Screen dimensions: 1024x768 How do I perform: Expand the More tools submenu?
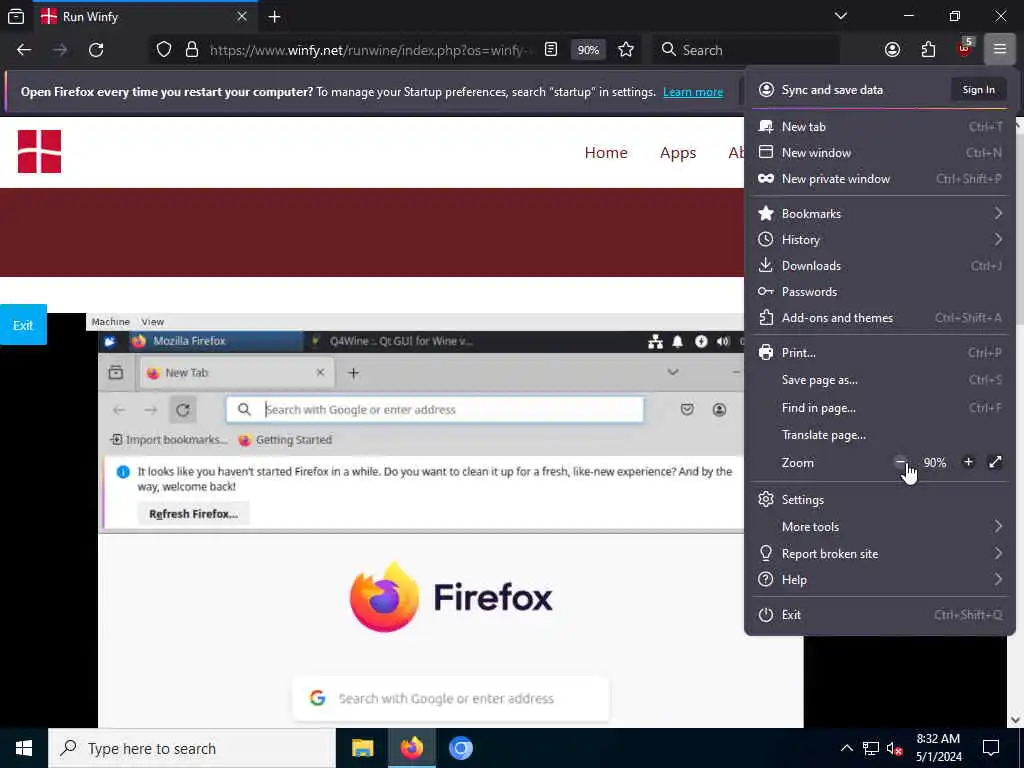(x=880, y=526)
